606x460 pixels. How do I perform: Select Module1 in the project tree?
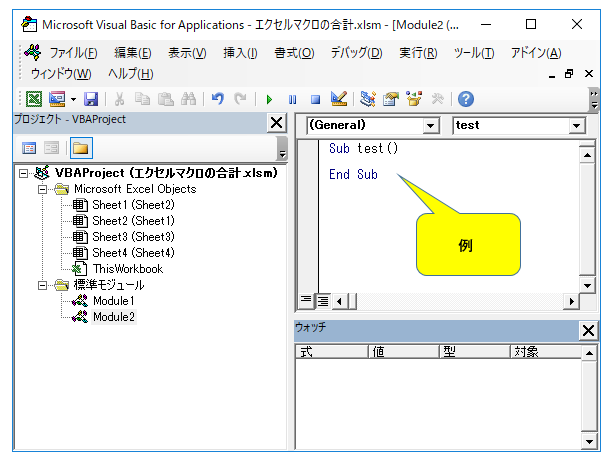coord(114,301)
